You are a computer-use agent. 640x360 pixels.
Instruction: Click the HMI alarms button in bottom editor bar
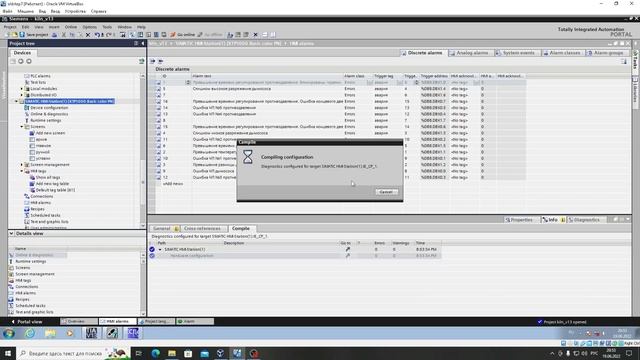tap(117, 322)
